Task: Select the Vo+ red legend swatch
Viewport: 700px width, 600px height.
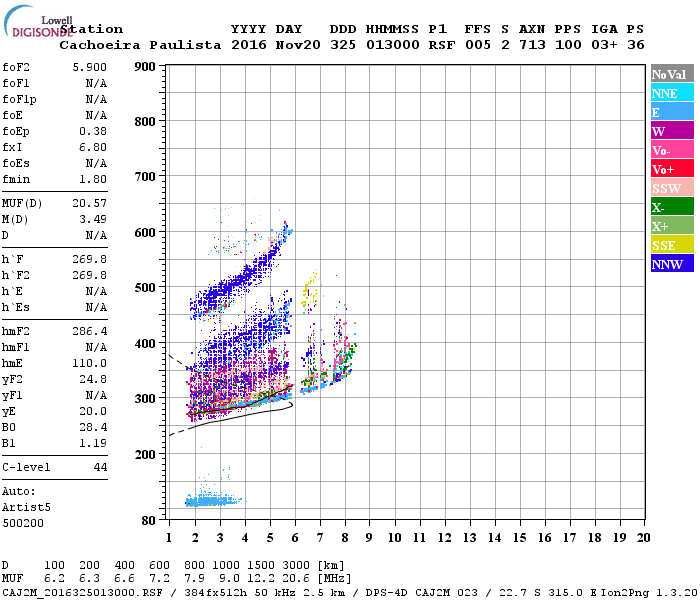Action: [x=672, y=169]
